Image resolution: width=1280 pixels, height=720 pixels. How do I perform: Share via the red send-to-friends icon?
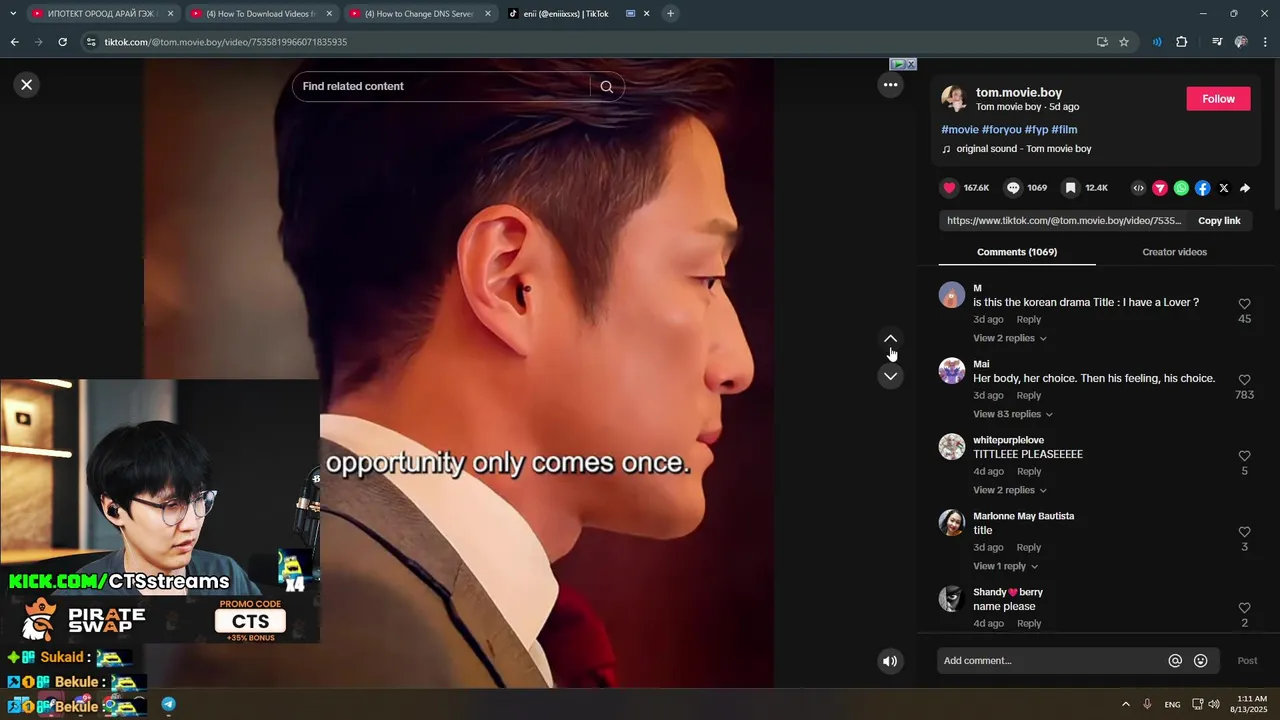1160,188
